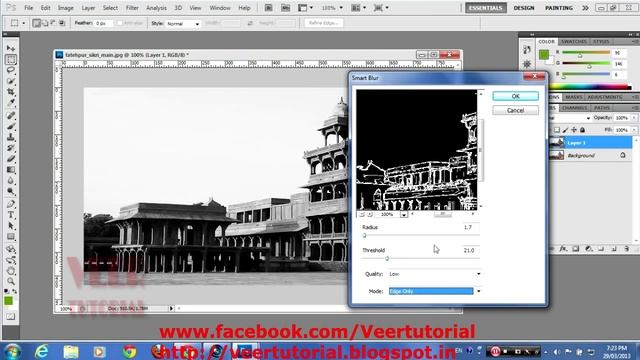Select the Clone Stamp tool
The height and width of the screenshot is (360, 640).
coord(11,137)
